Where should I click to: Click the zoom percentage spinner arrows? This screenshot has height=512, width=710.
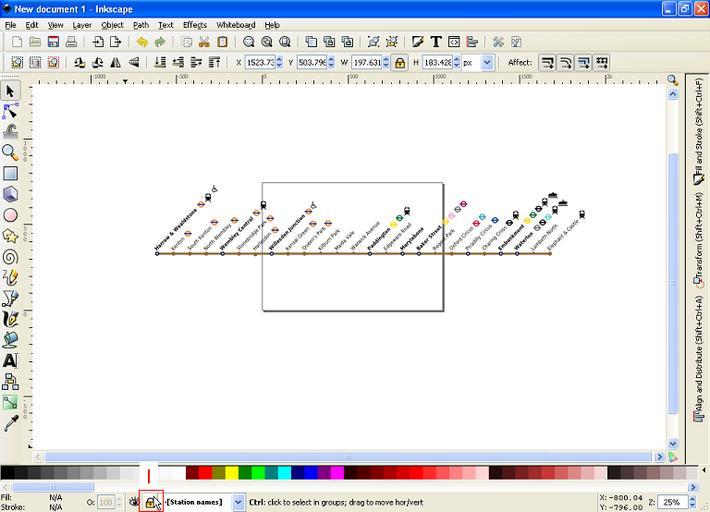[692, 502]
